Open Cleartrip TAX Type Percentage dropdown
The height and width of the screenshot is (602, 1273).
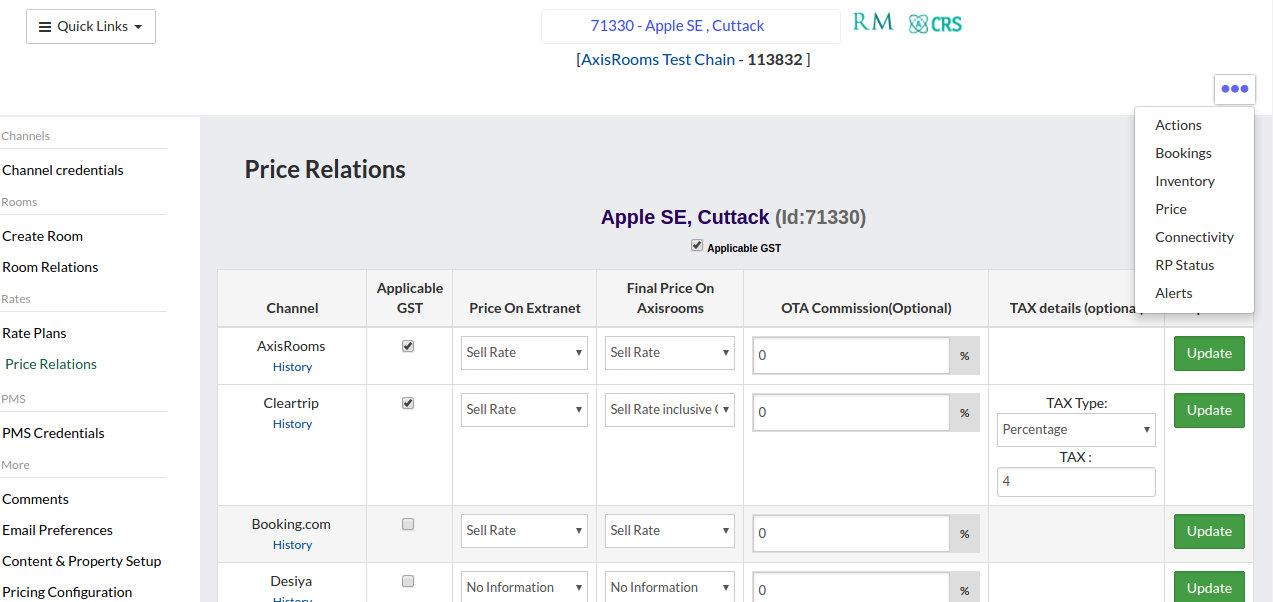pos(1076,430)
